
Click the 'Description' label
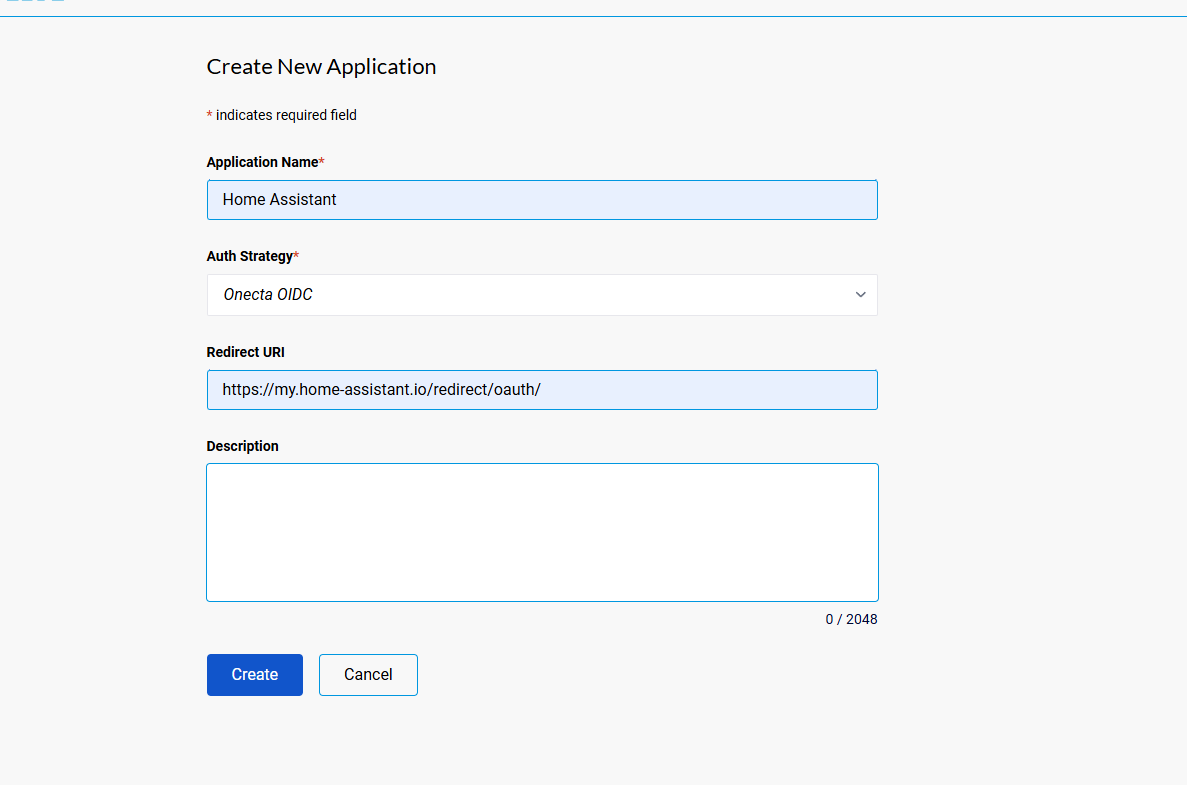242,446
